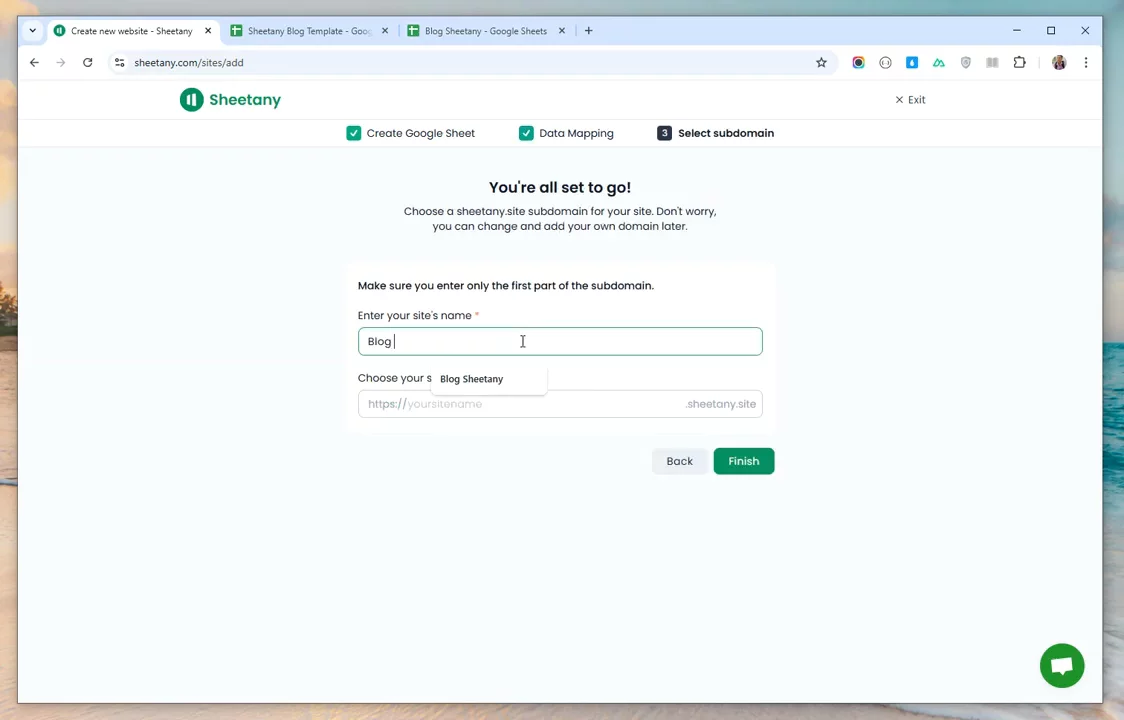
Task: Click the green Nuxt extension icon
Action: 938,63
